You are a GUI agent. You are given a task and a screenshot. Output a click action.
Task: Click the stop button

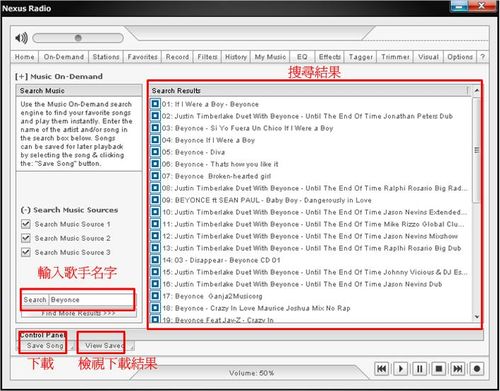tap(439, 369)
